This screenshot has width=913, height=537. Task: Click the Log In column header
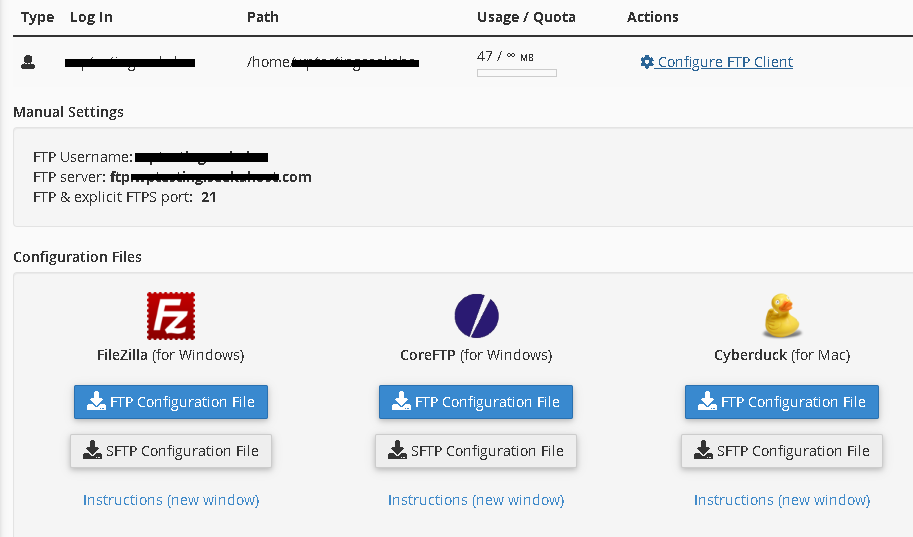click(91, 17)
